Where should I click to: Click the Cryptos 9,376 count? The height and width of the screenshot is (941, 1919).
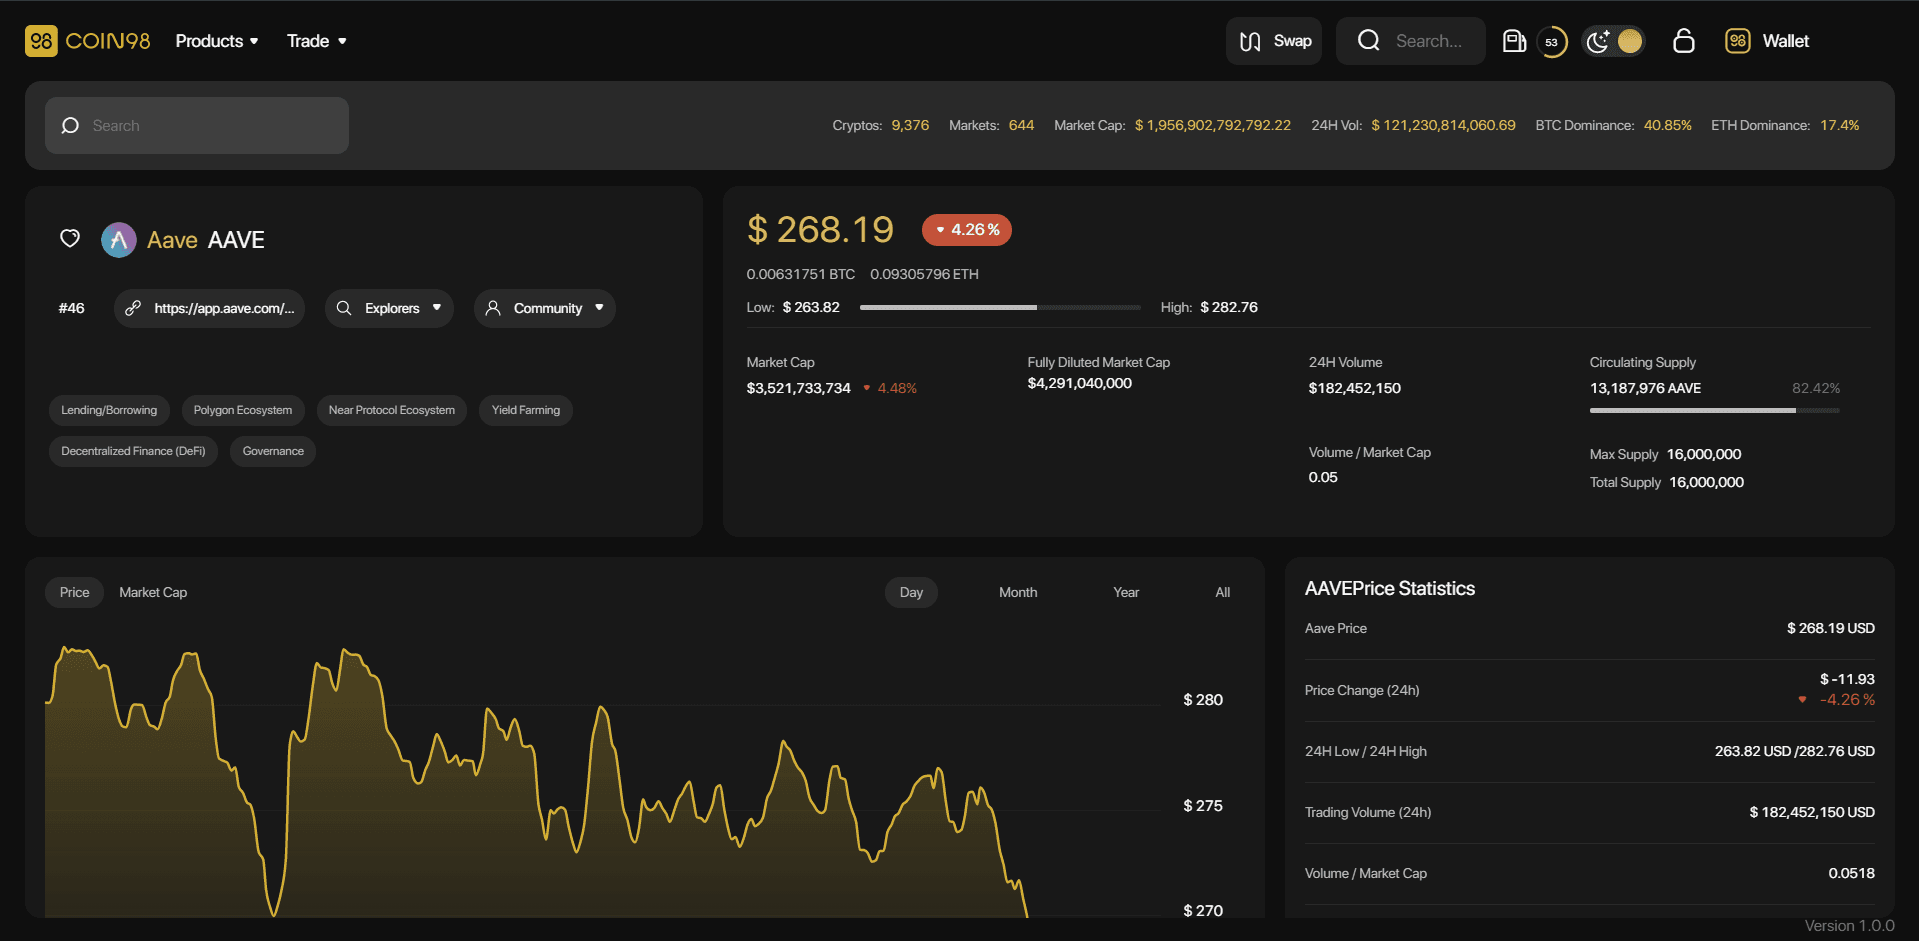[910, 125]
